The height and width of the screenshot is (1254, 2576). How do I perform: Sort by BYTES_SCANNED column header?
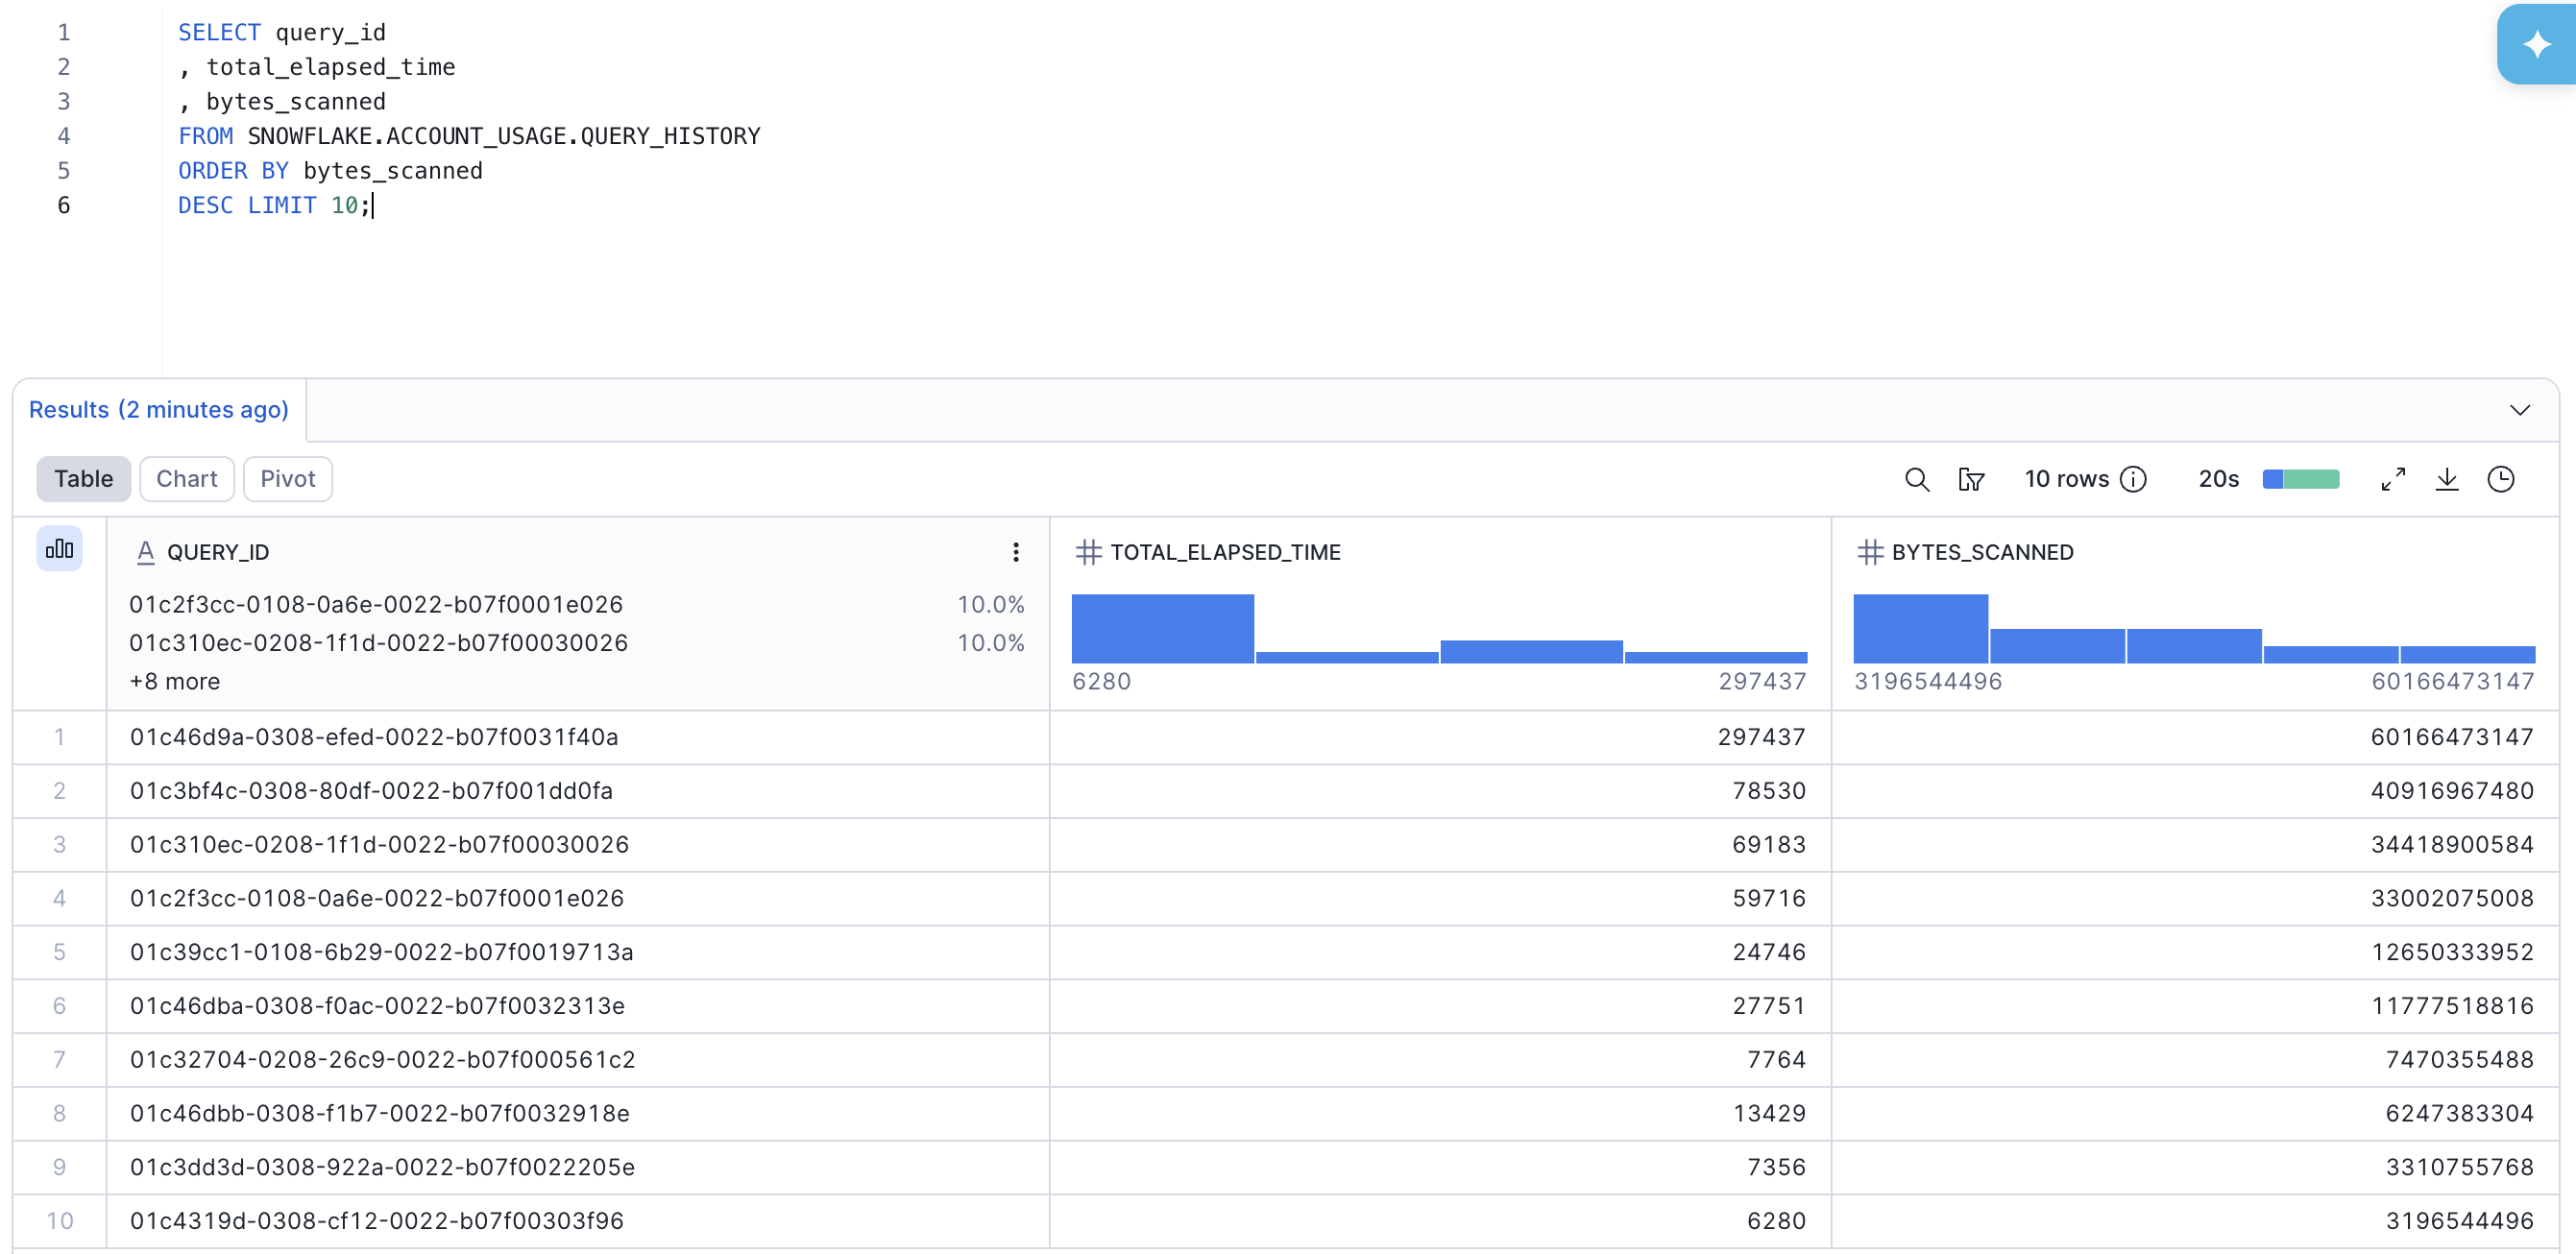[x=1982, y=552]
